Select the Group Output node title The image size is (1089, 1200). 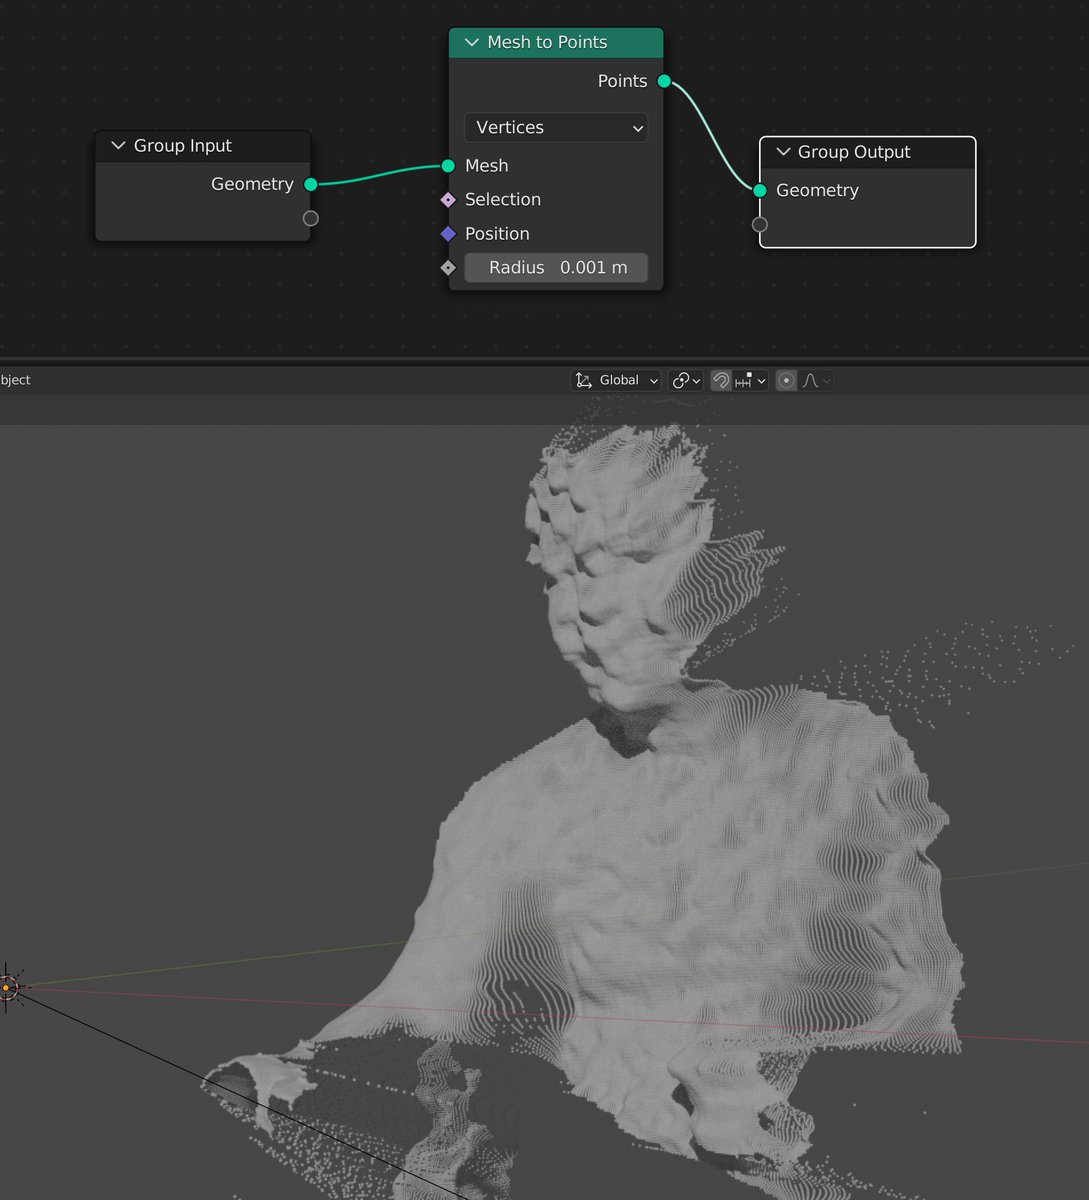pyautogui.click(x=854, y=152)
